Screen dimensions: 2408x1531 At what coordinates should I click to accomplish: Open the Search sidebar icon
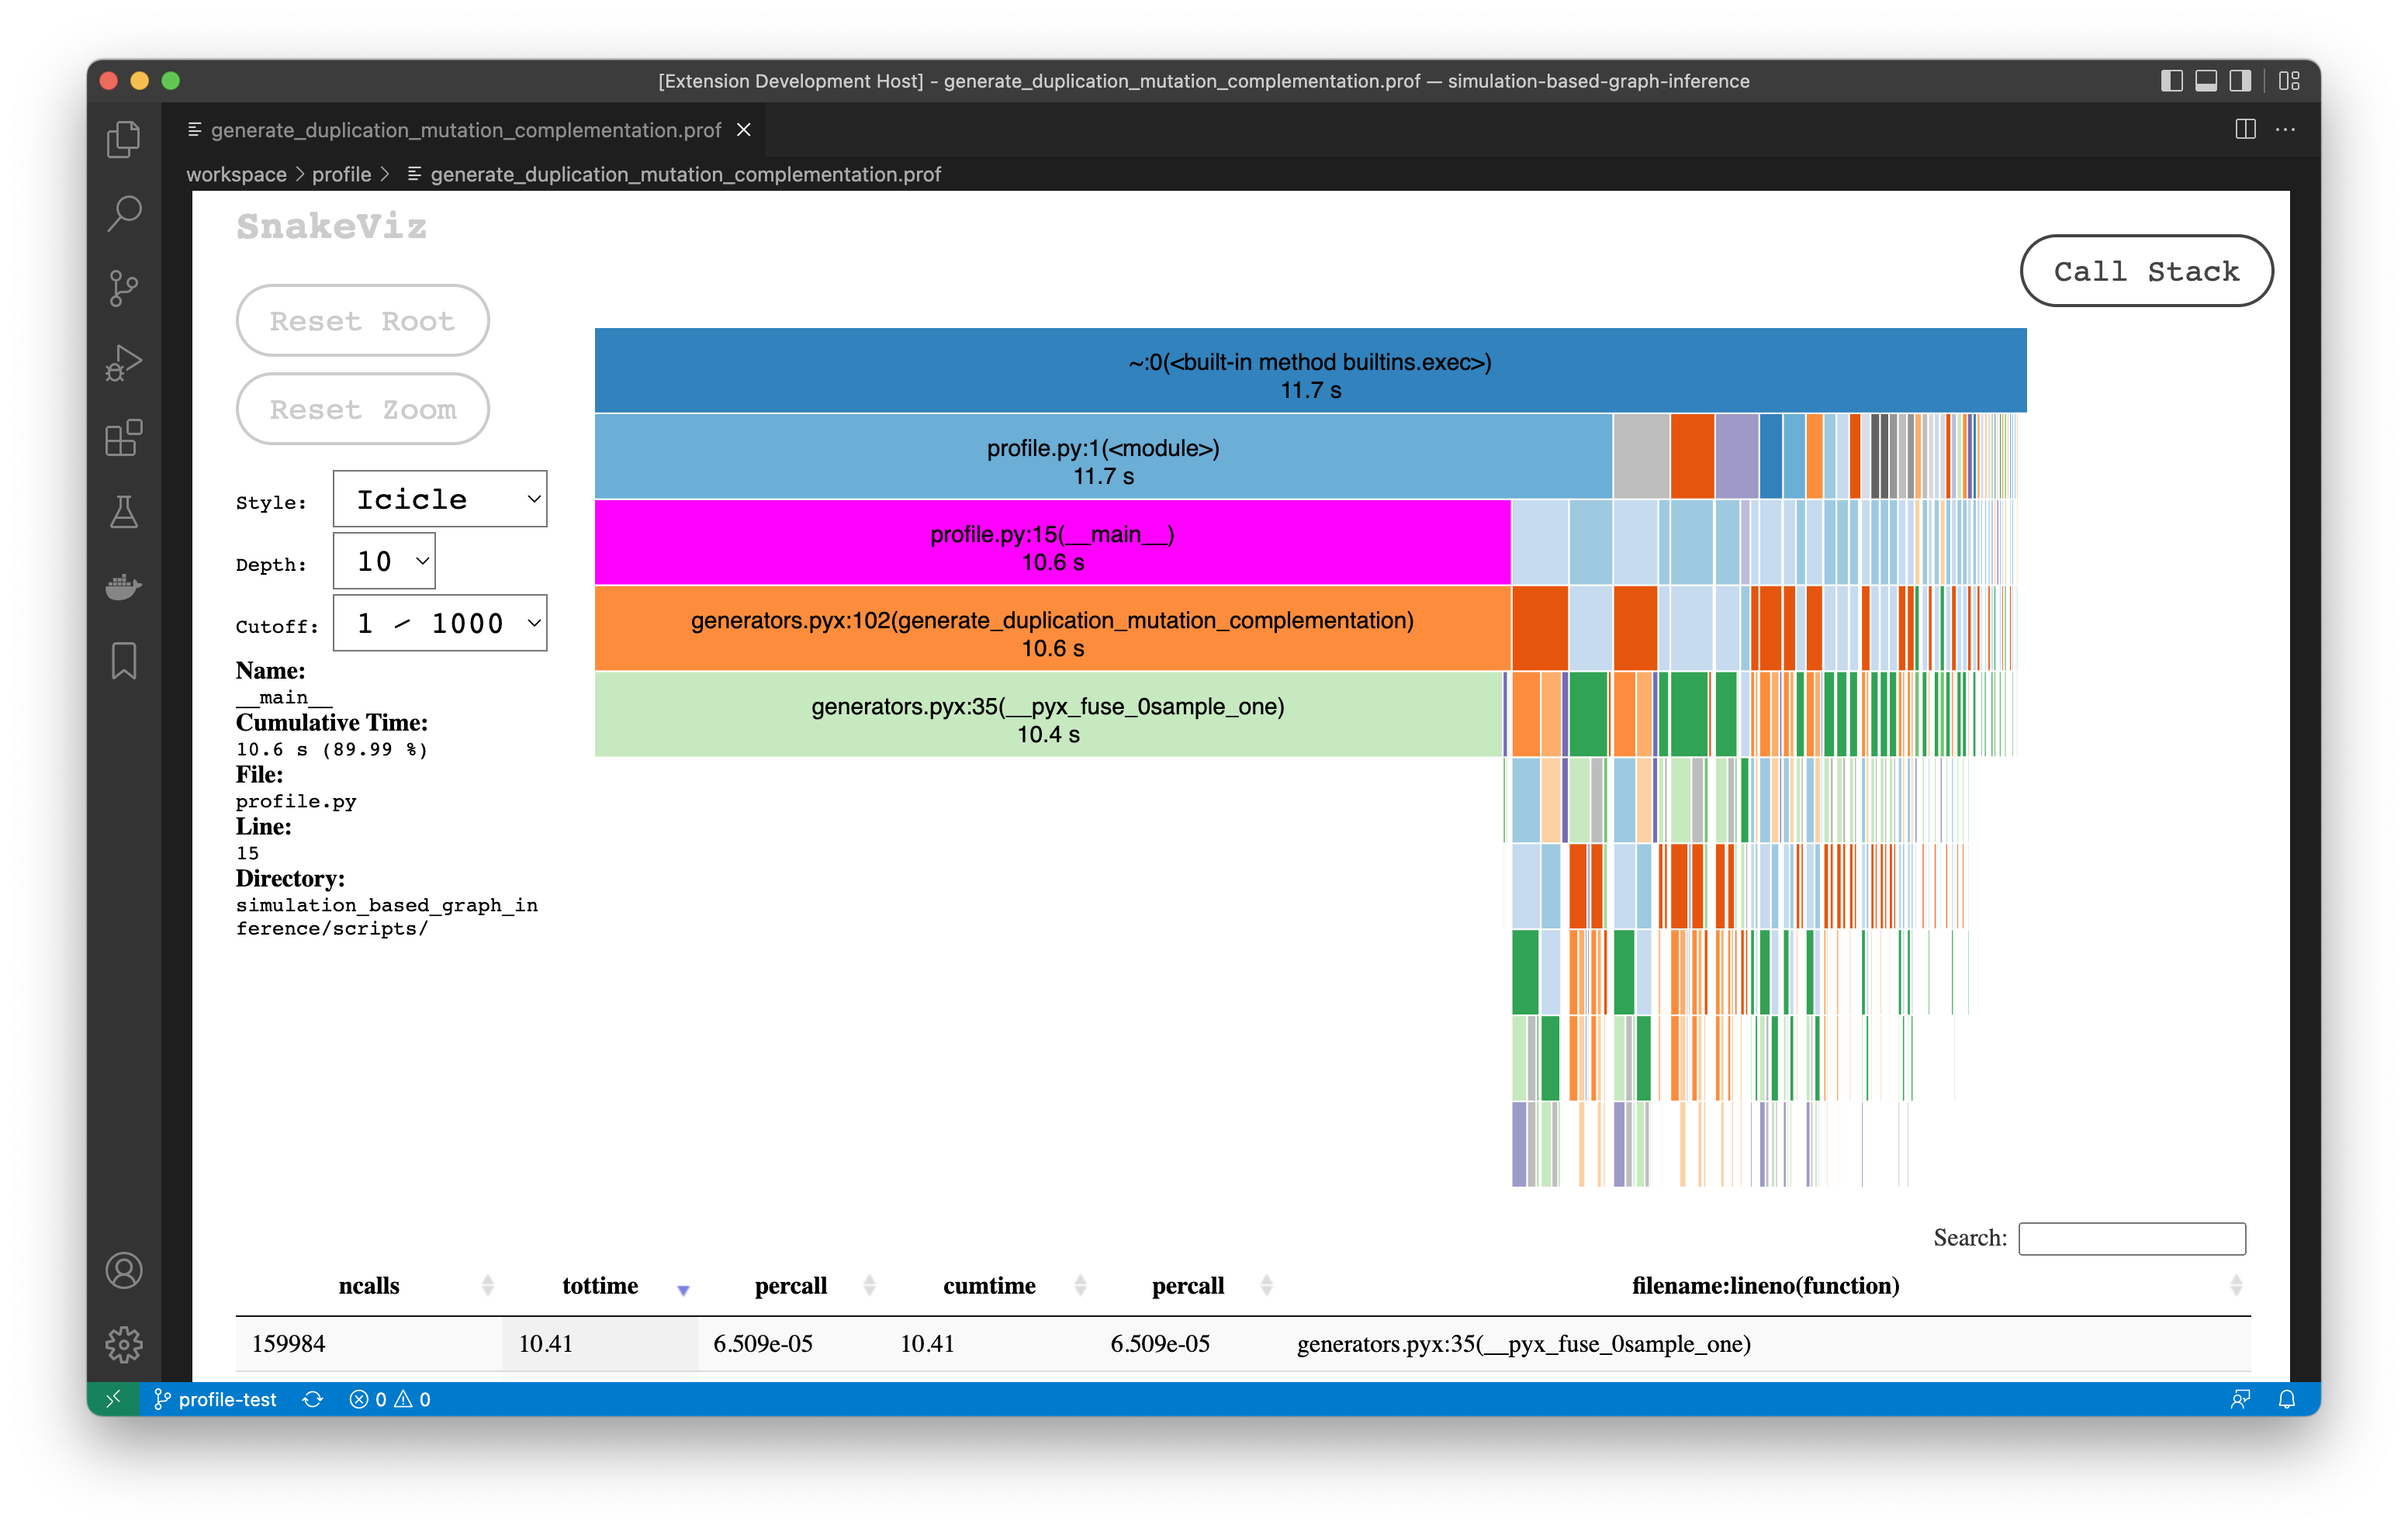tap(123, 213)
